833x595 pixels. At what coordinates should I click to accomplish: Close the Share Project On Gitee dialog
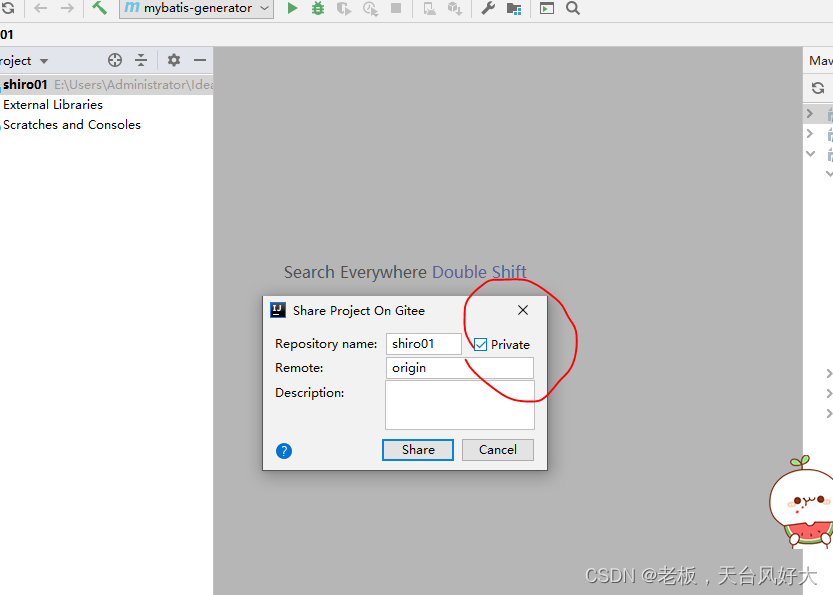click(523, 310)
